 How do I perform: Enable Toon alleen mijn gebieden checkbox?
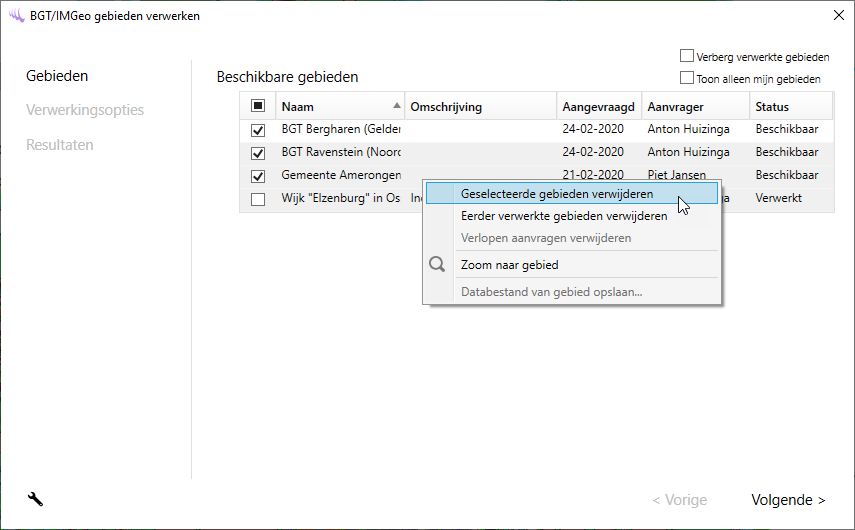point(687,78)
